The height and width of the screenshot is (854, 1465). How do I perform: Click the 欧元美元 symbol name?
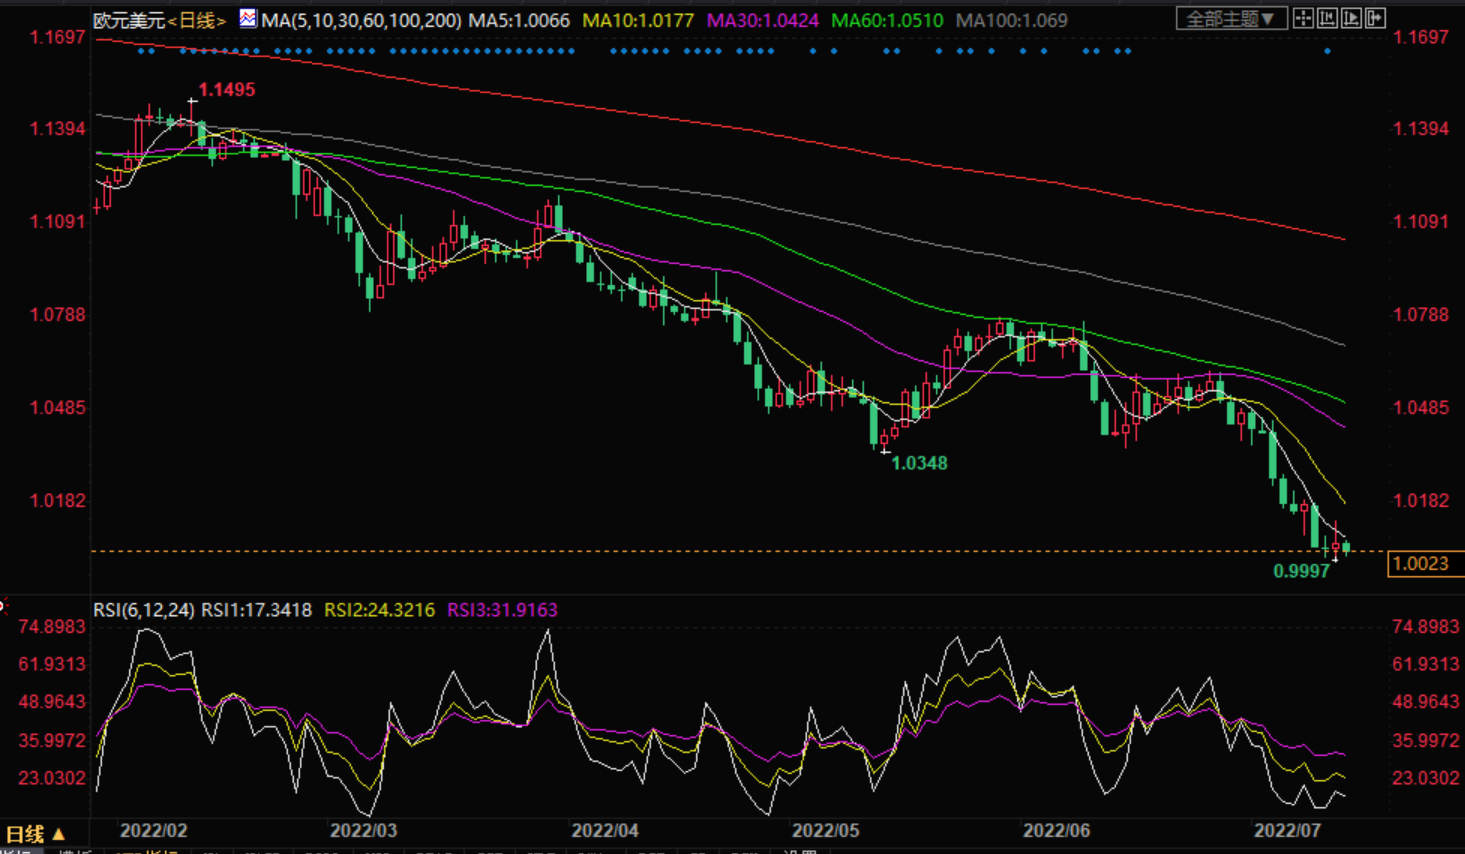pos(128,20)
